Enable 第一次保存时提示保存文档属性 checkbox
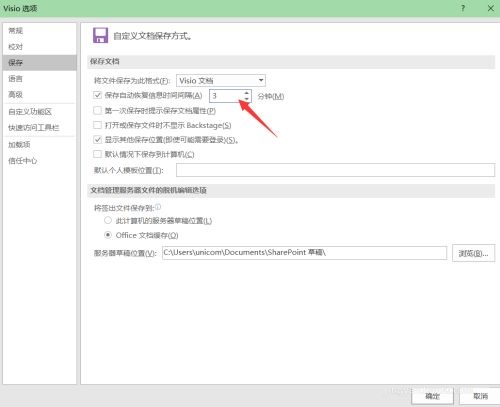Viewport: 500px width, 407px height. 97,110
